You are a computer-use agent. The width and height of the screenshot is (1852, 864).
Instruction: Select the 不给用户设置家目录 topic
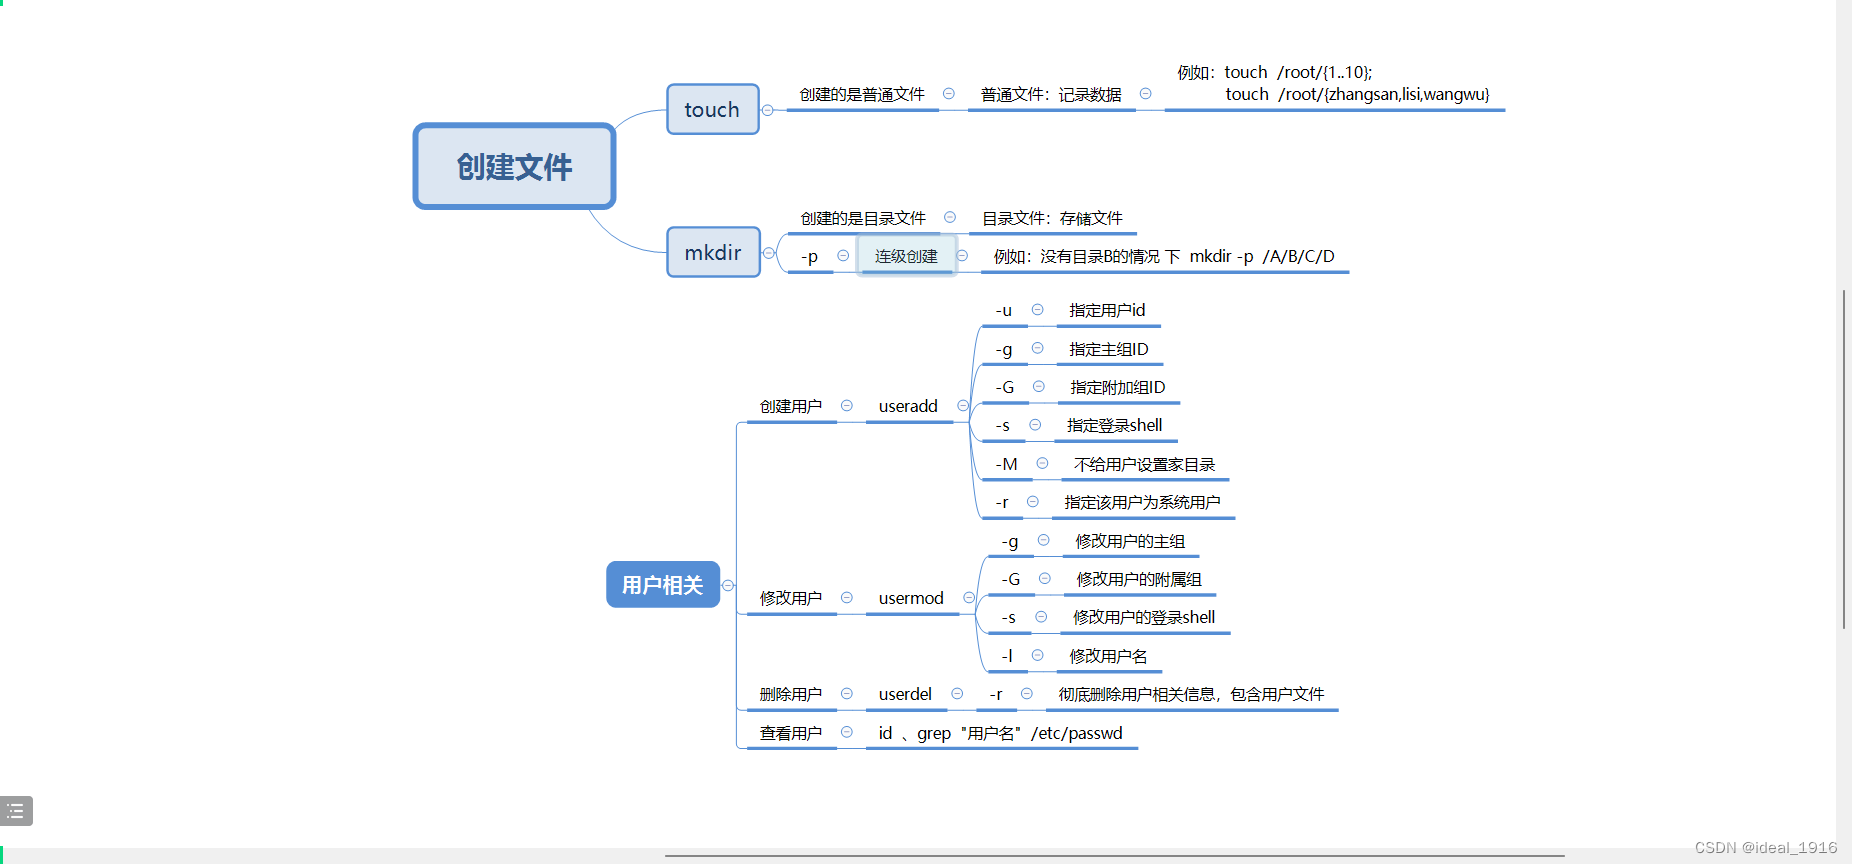point(1145,464)
